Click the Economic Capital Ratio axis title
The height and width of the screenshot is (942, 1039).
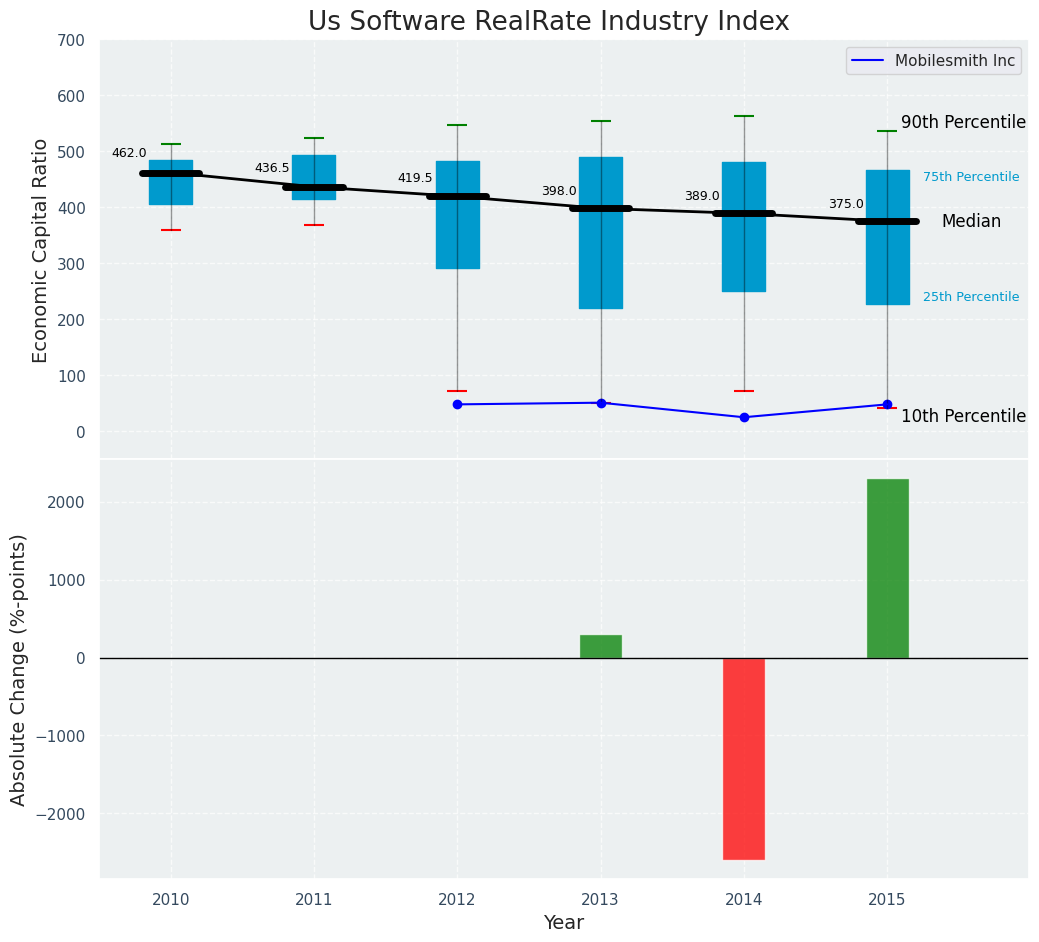[x=41, y=250]
